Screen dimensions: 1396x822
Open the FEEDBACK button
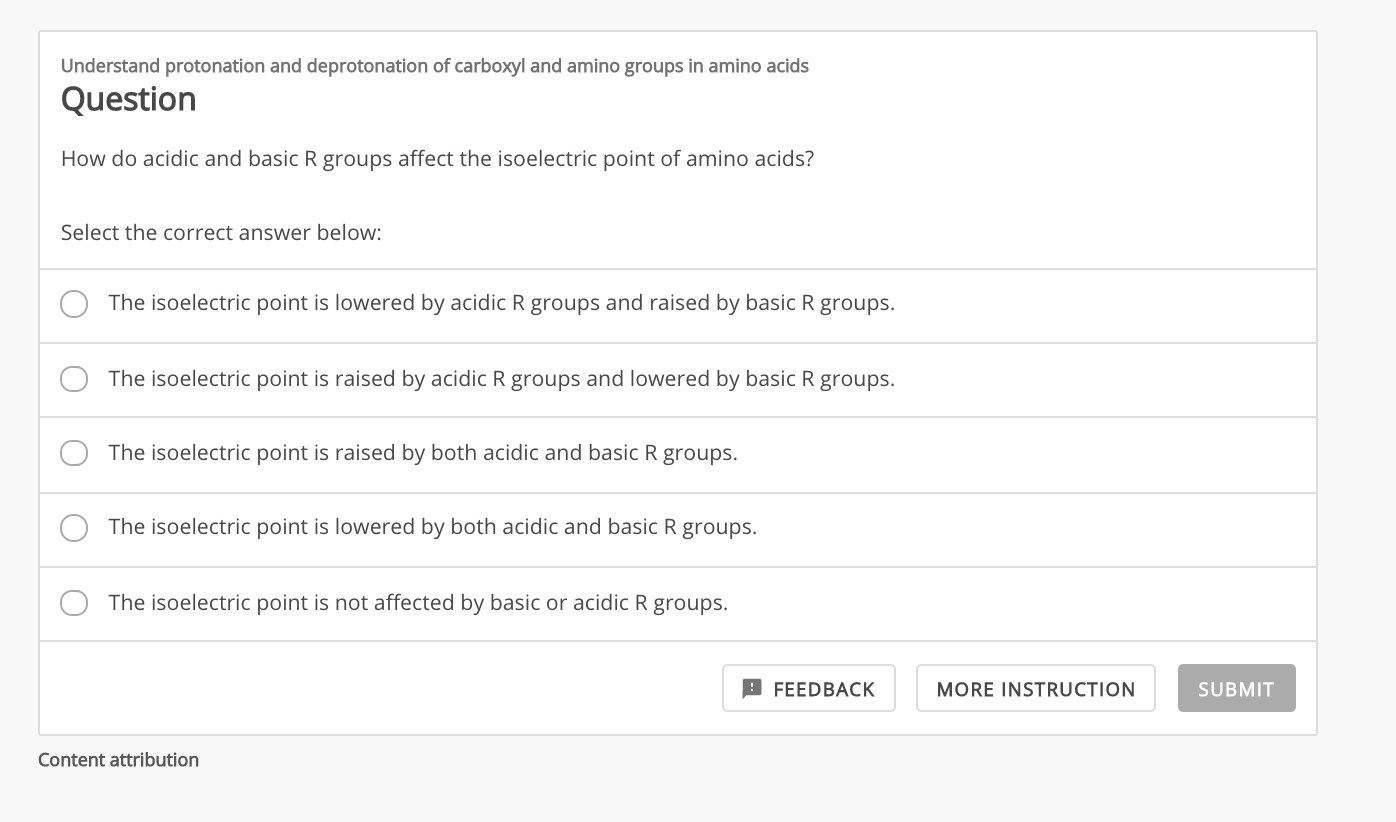pos(809,689)
